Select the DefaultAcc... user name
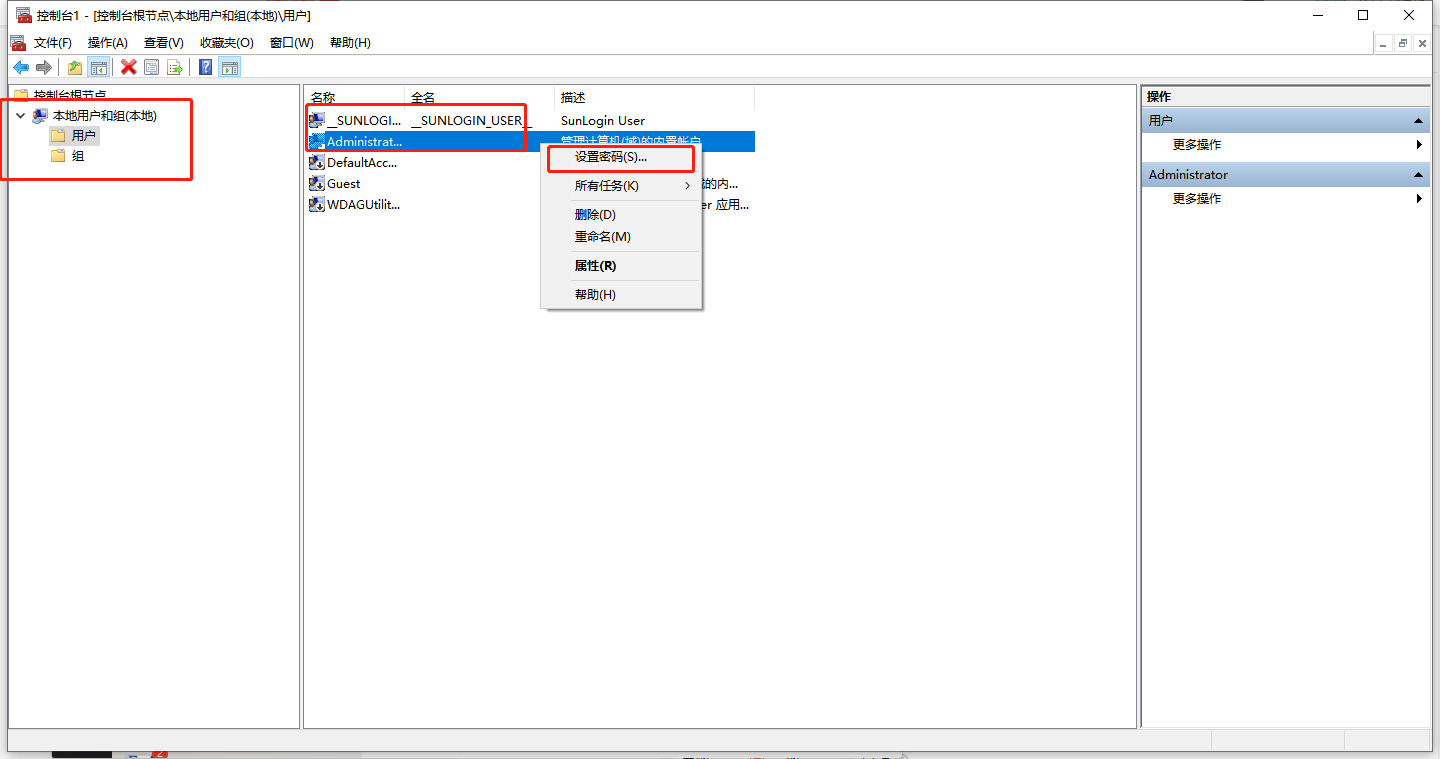The width and height of the screenshot is (1440, 759). (x=362, y=163)
